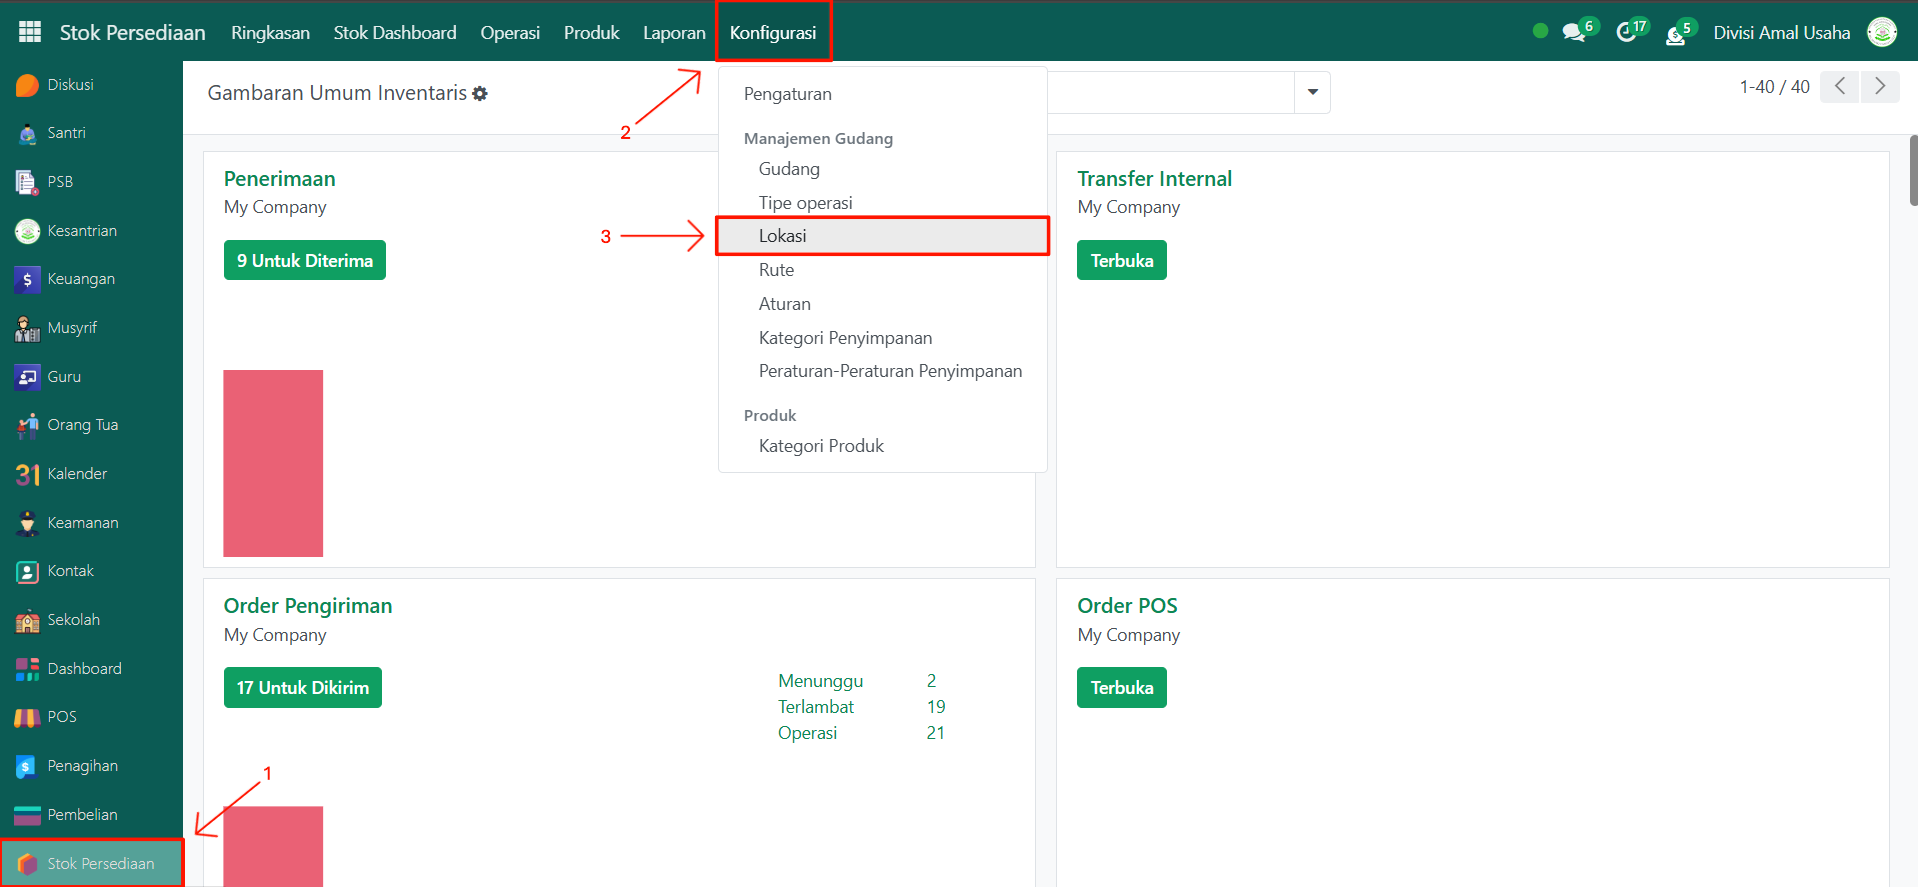Open the activities clock icon
Image resolution: width=1918 pixels, height=887 pixels.
(1626, 32)
